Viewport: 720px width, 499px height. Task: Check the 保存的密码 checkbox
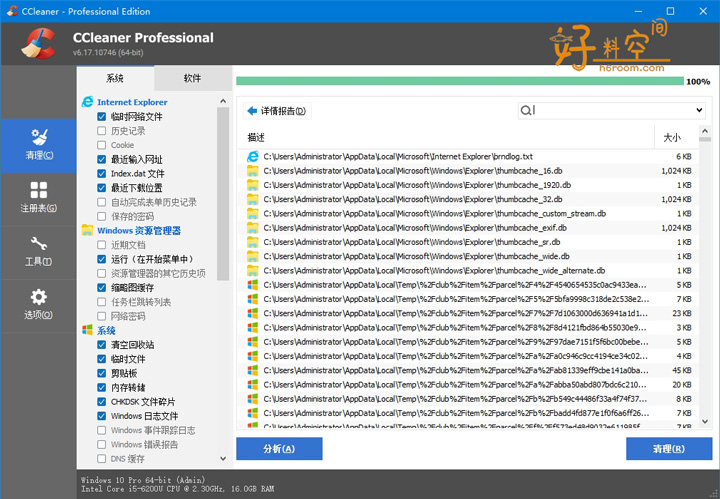pyautogui.click(x=101, y=216)
